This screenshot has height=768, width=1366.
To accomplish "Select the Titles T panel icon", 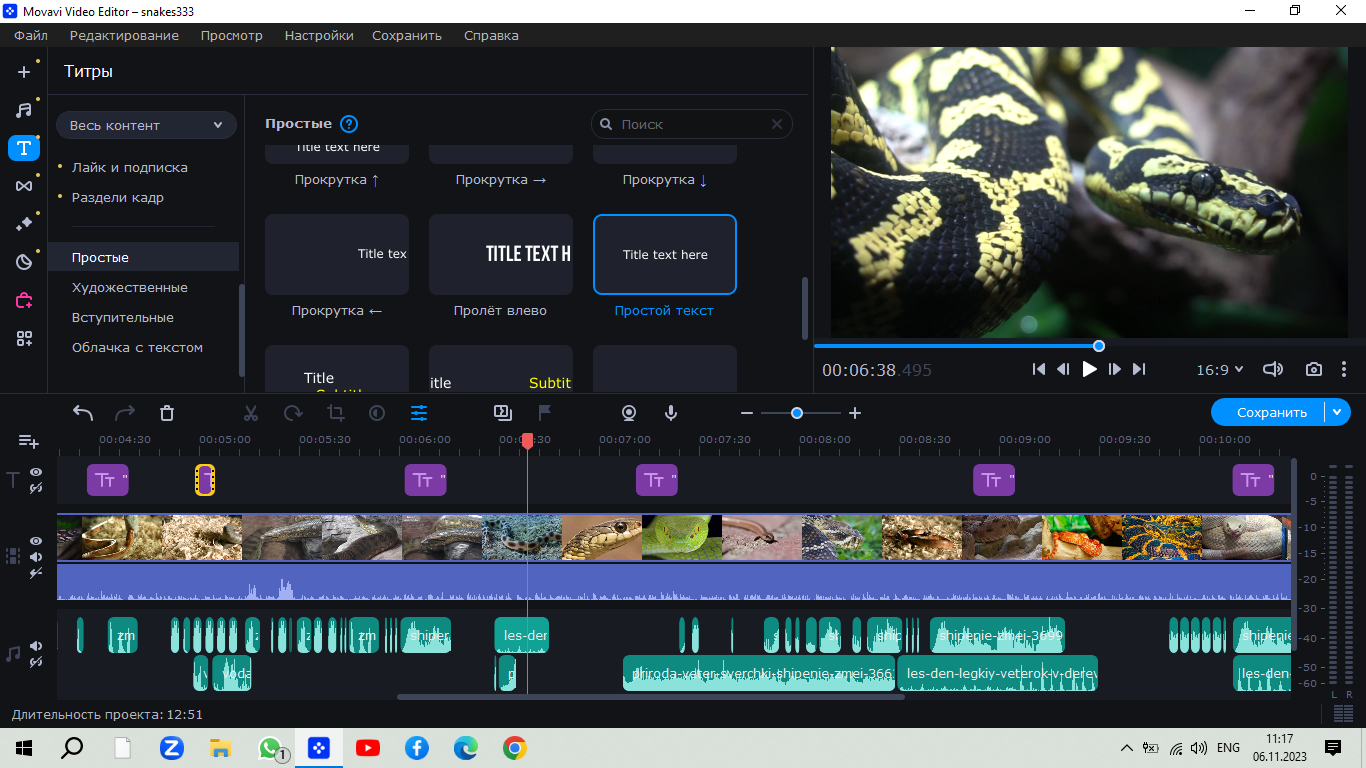I will (x=24, y=148).
